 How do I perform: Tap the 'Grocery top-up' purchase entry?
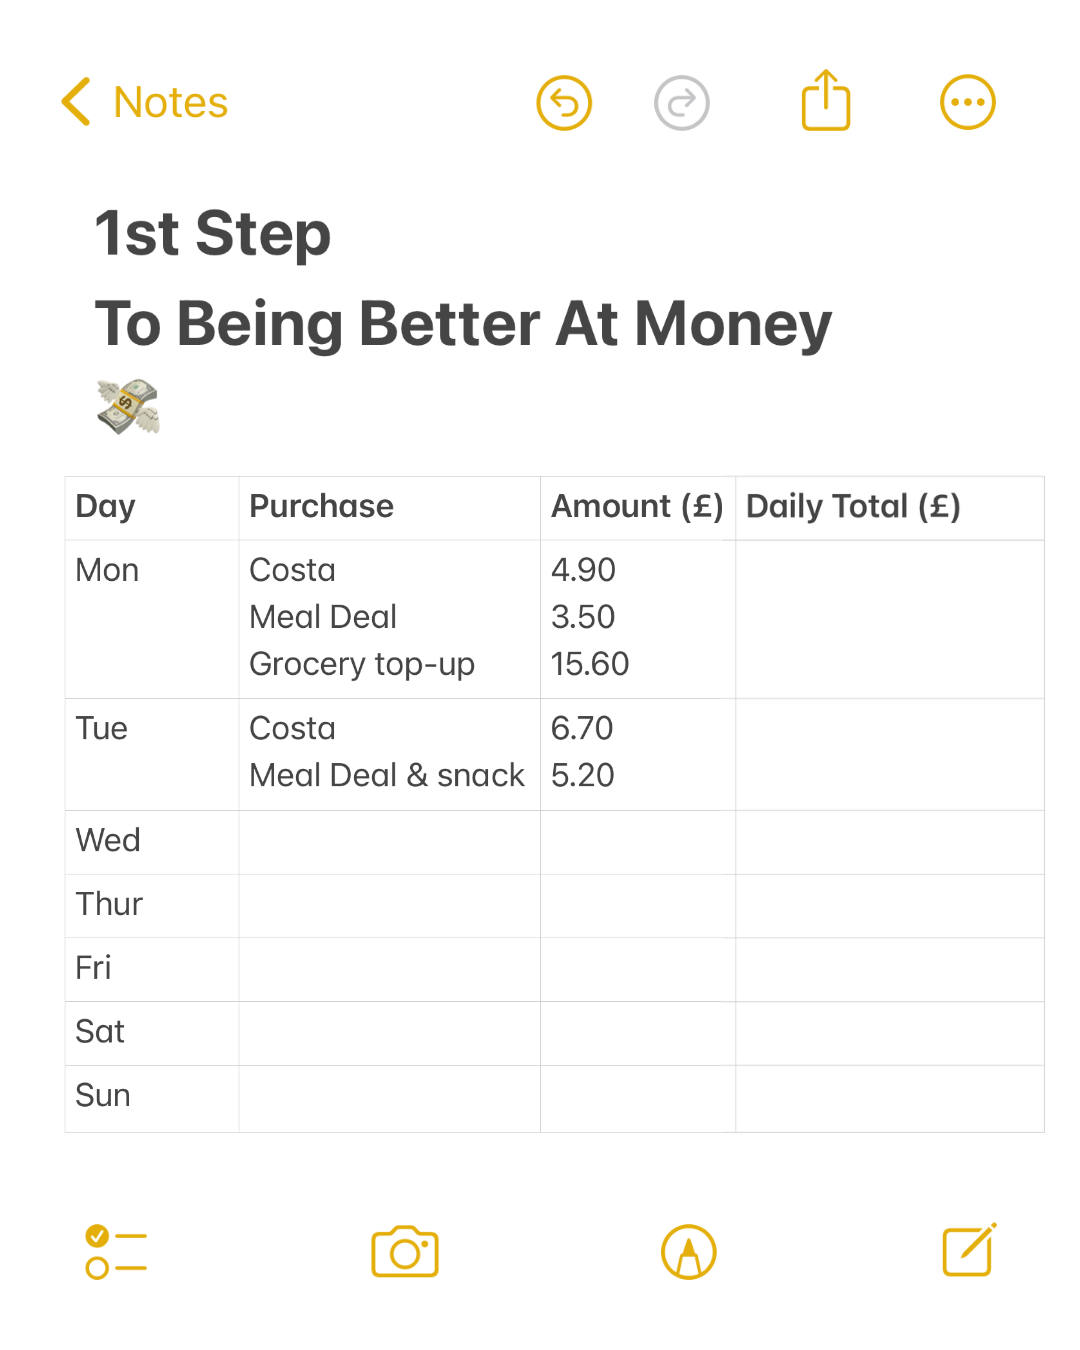tap(362, 664)
